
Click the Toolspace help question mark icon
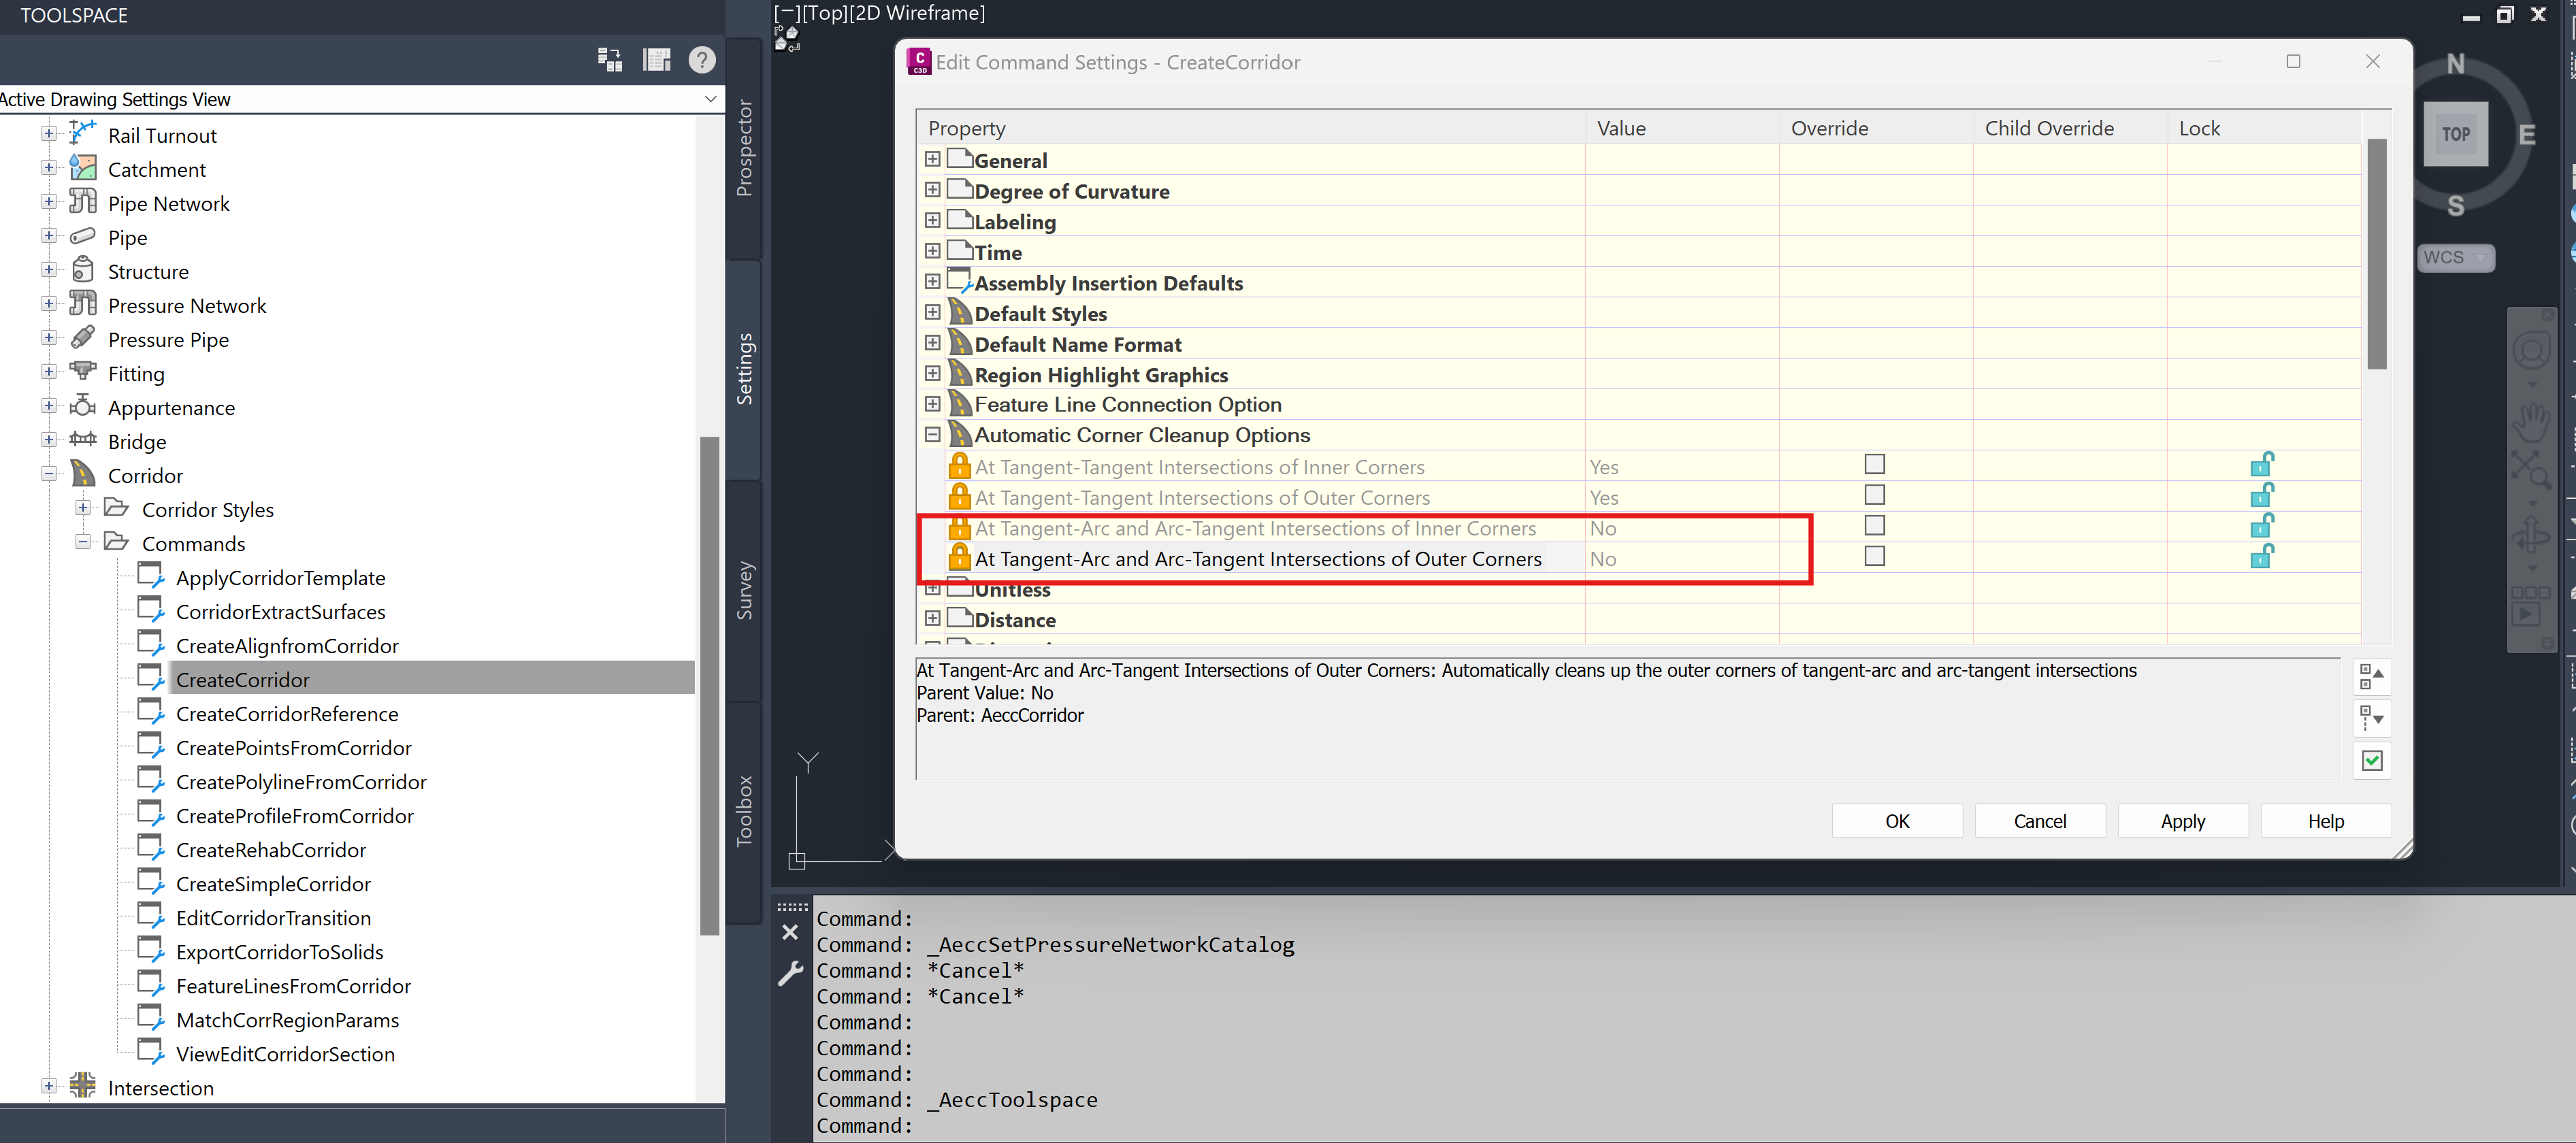coord(702,60)
